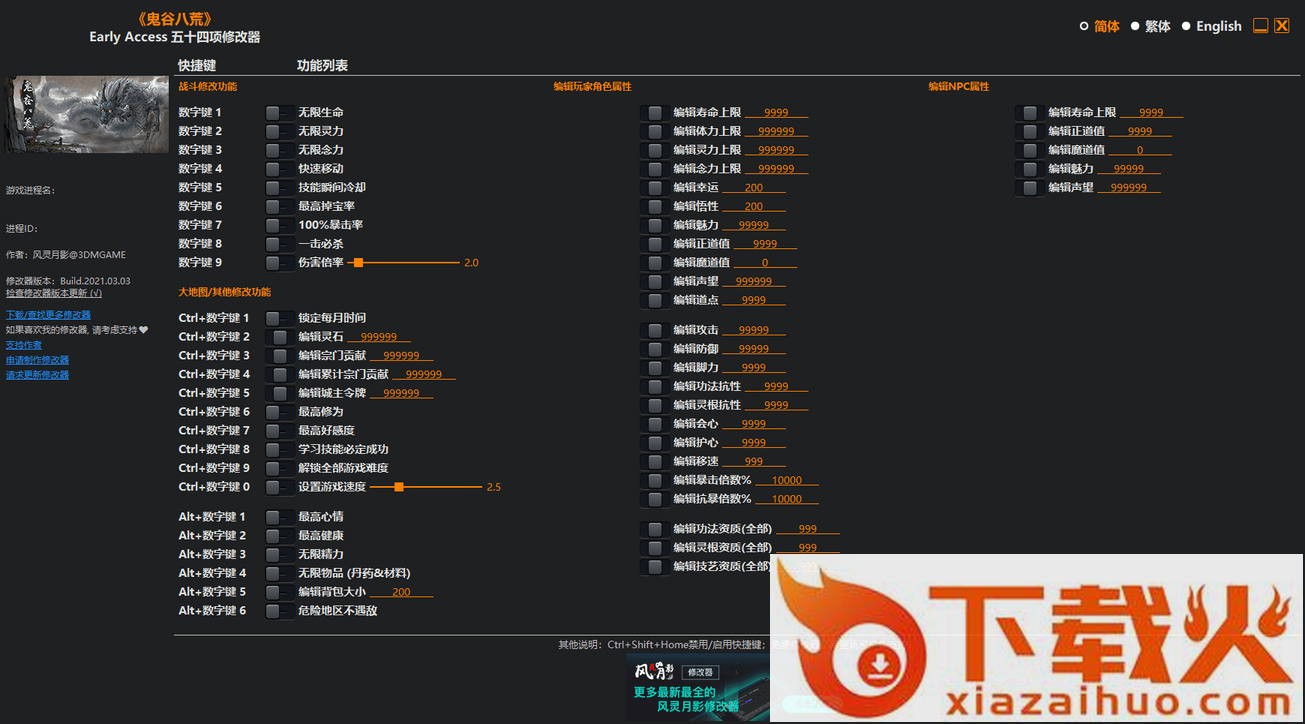Enable 无限灵力 toggle
This screenshot has width=1305, height=724.
[280, 132]
